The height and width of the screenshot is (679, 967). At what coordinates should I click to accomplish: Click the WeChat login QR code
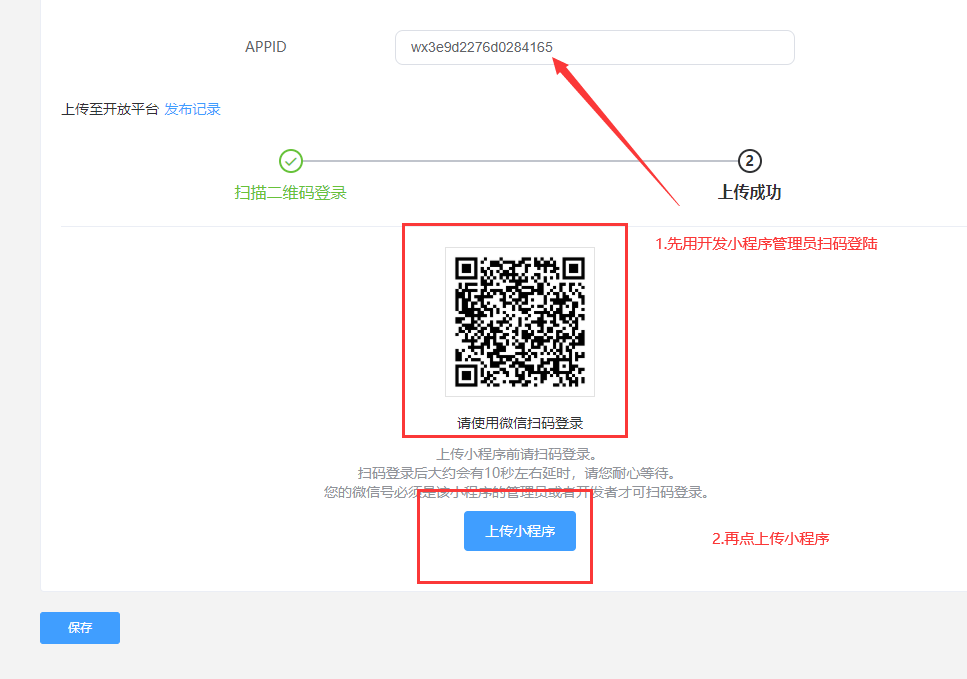520,322
